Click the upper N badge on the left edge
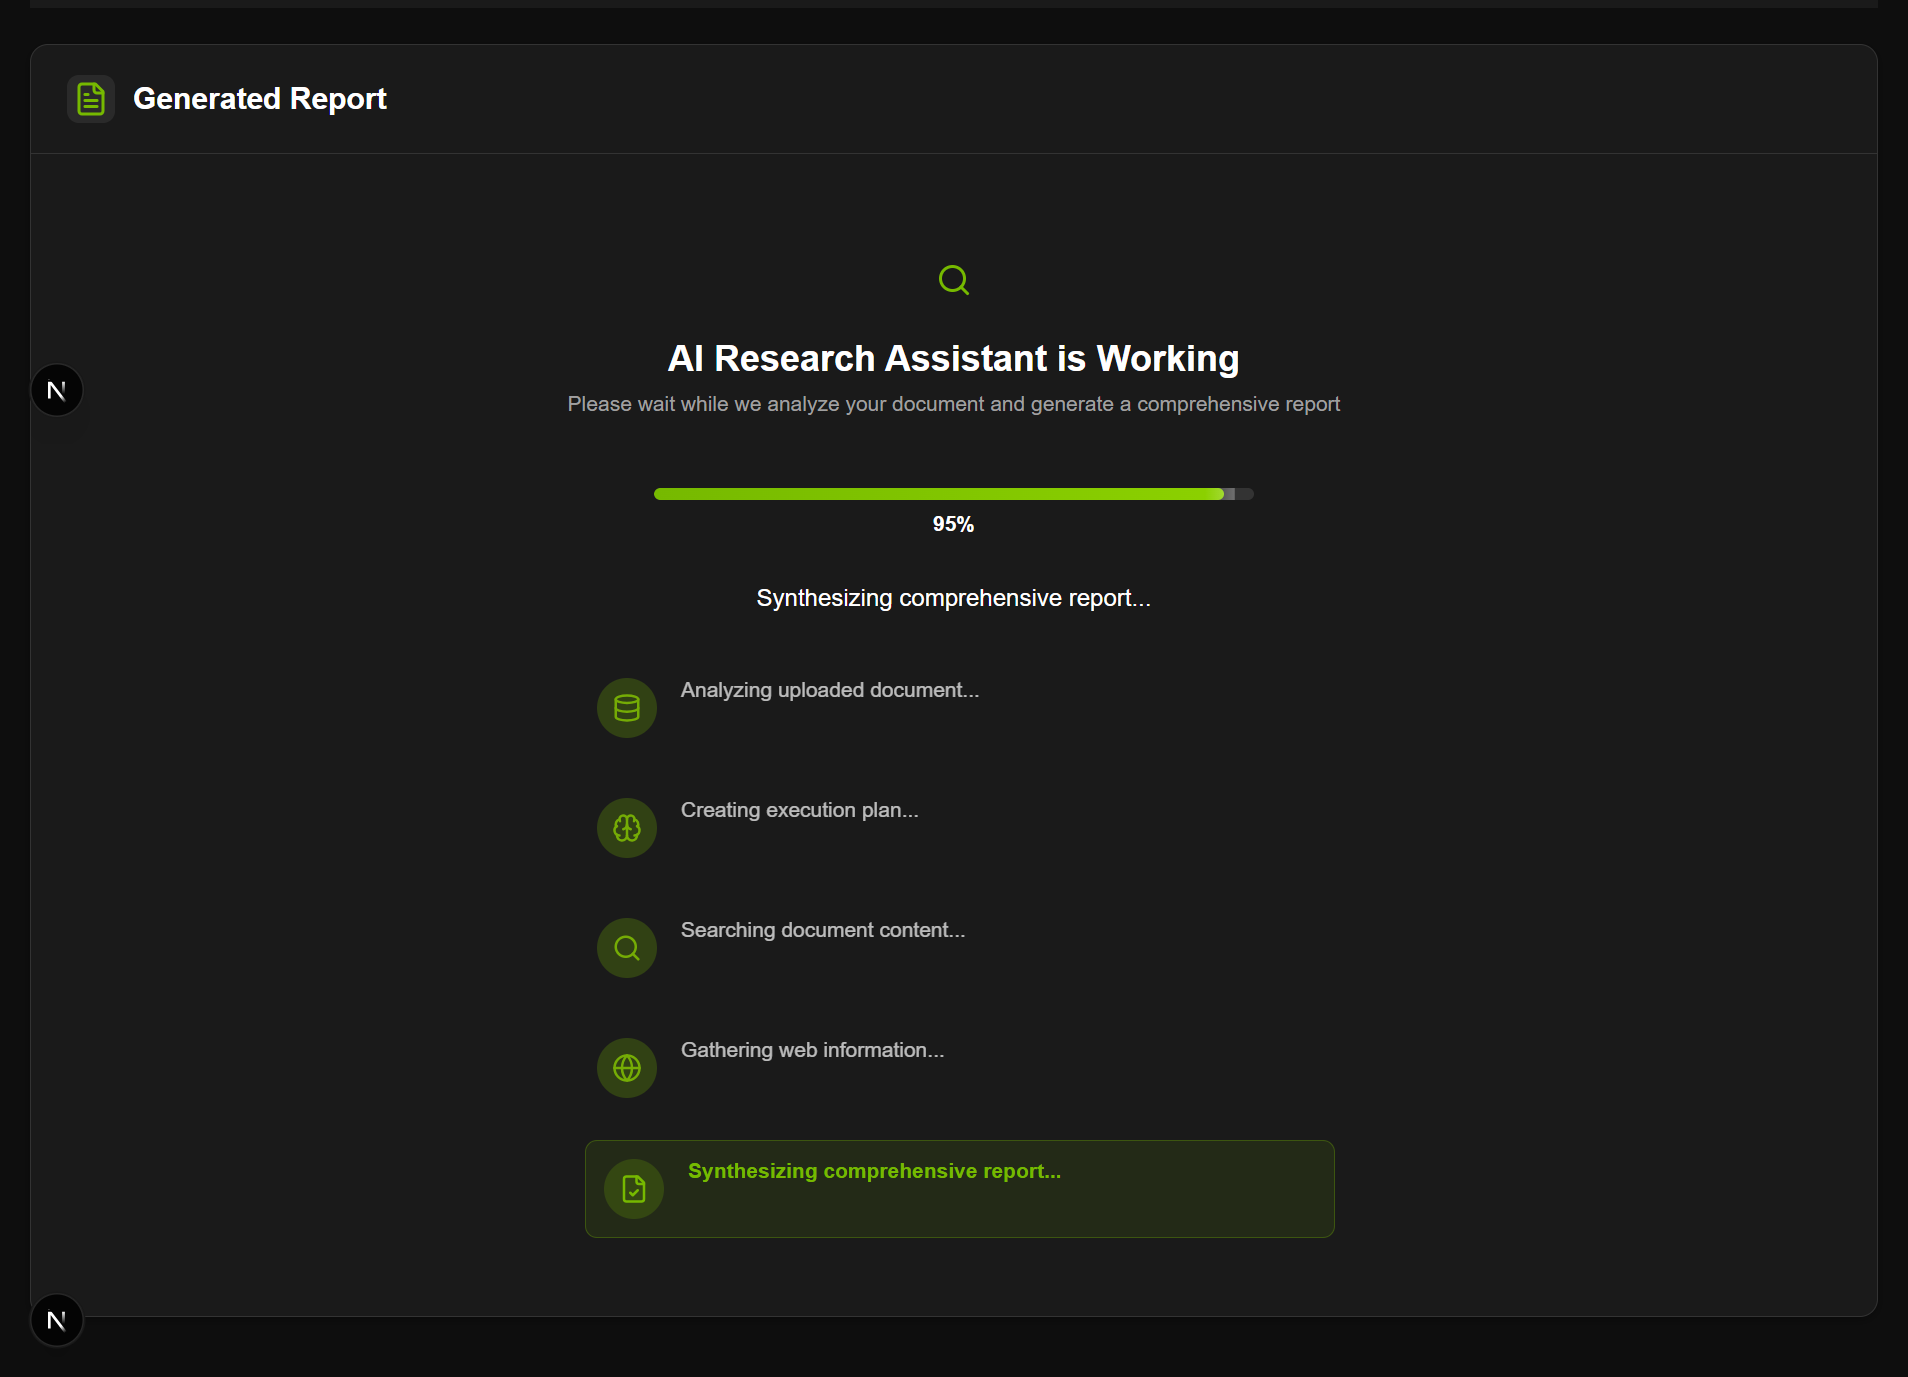This screenshot has height=1377, width=1908. [x=57, y=389]
